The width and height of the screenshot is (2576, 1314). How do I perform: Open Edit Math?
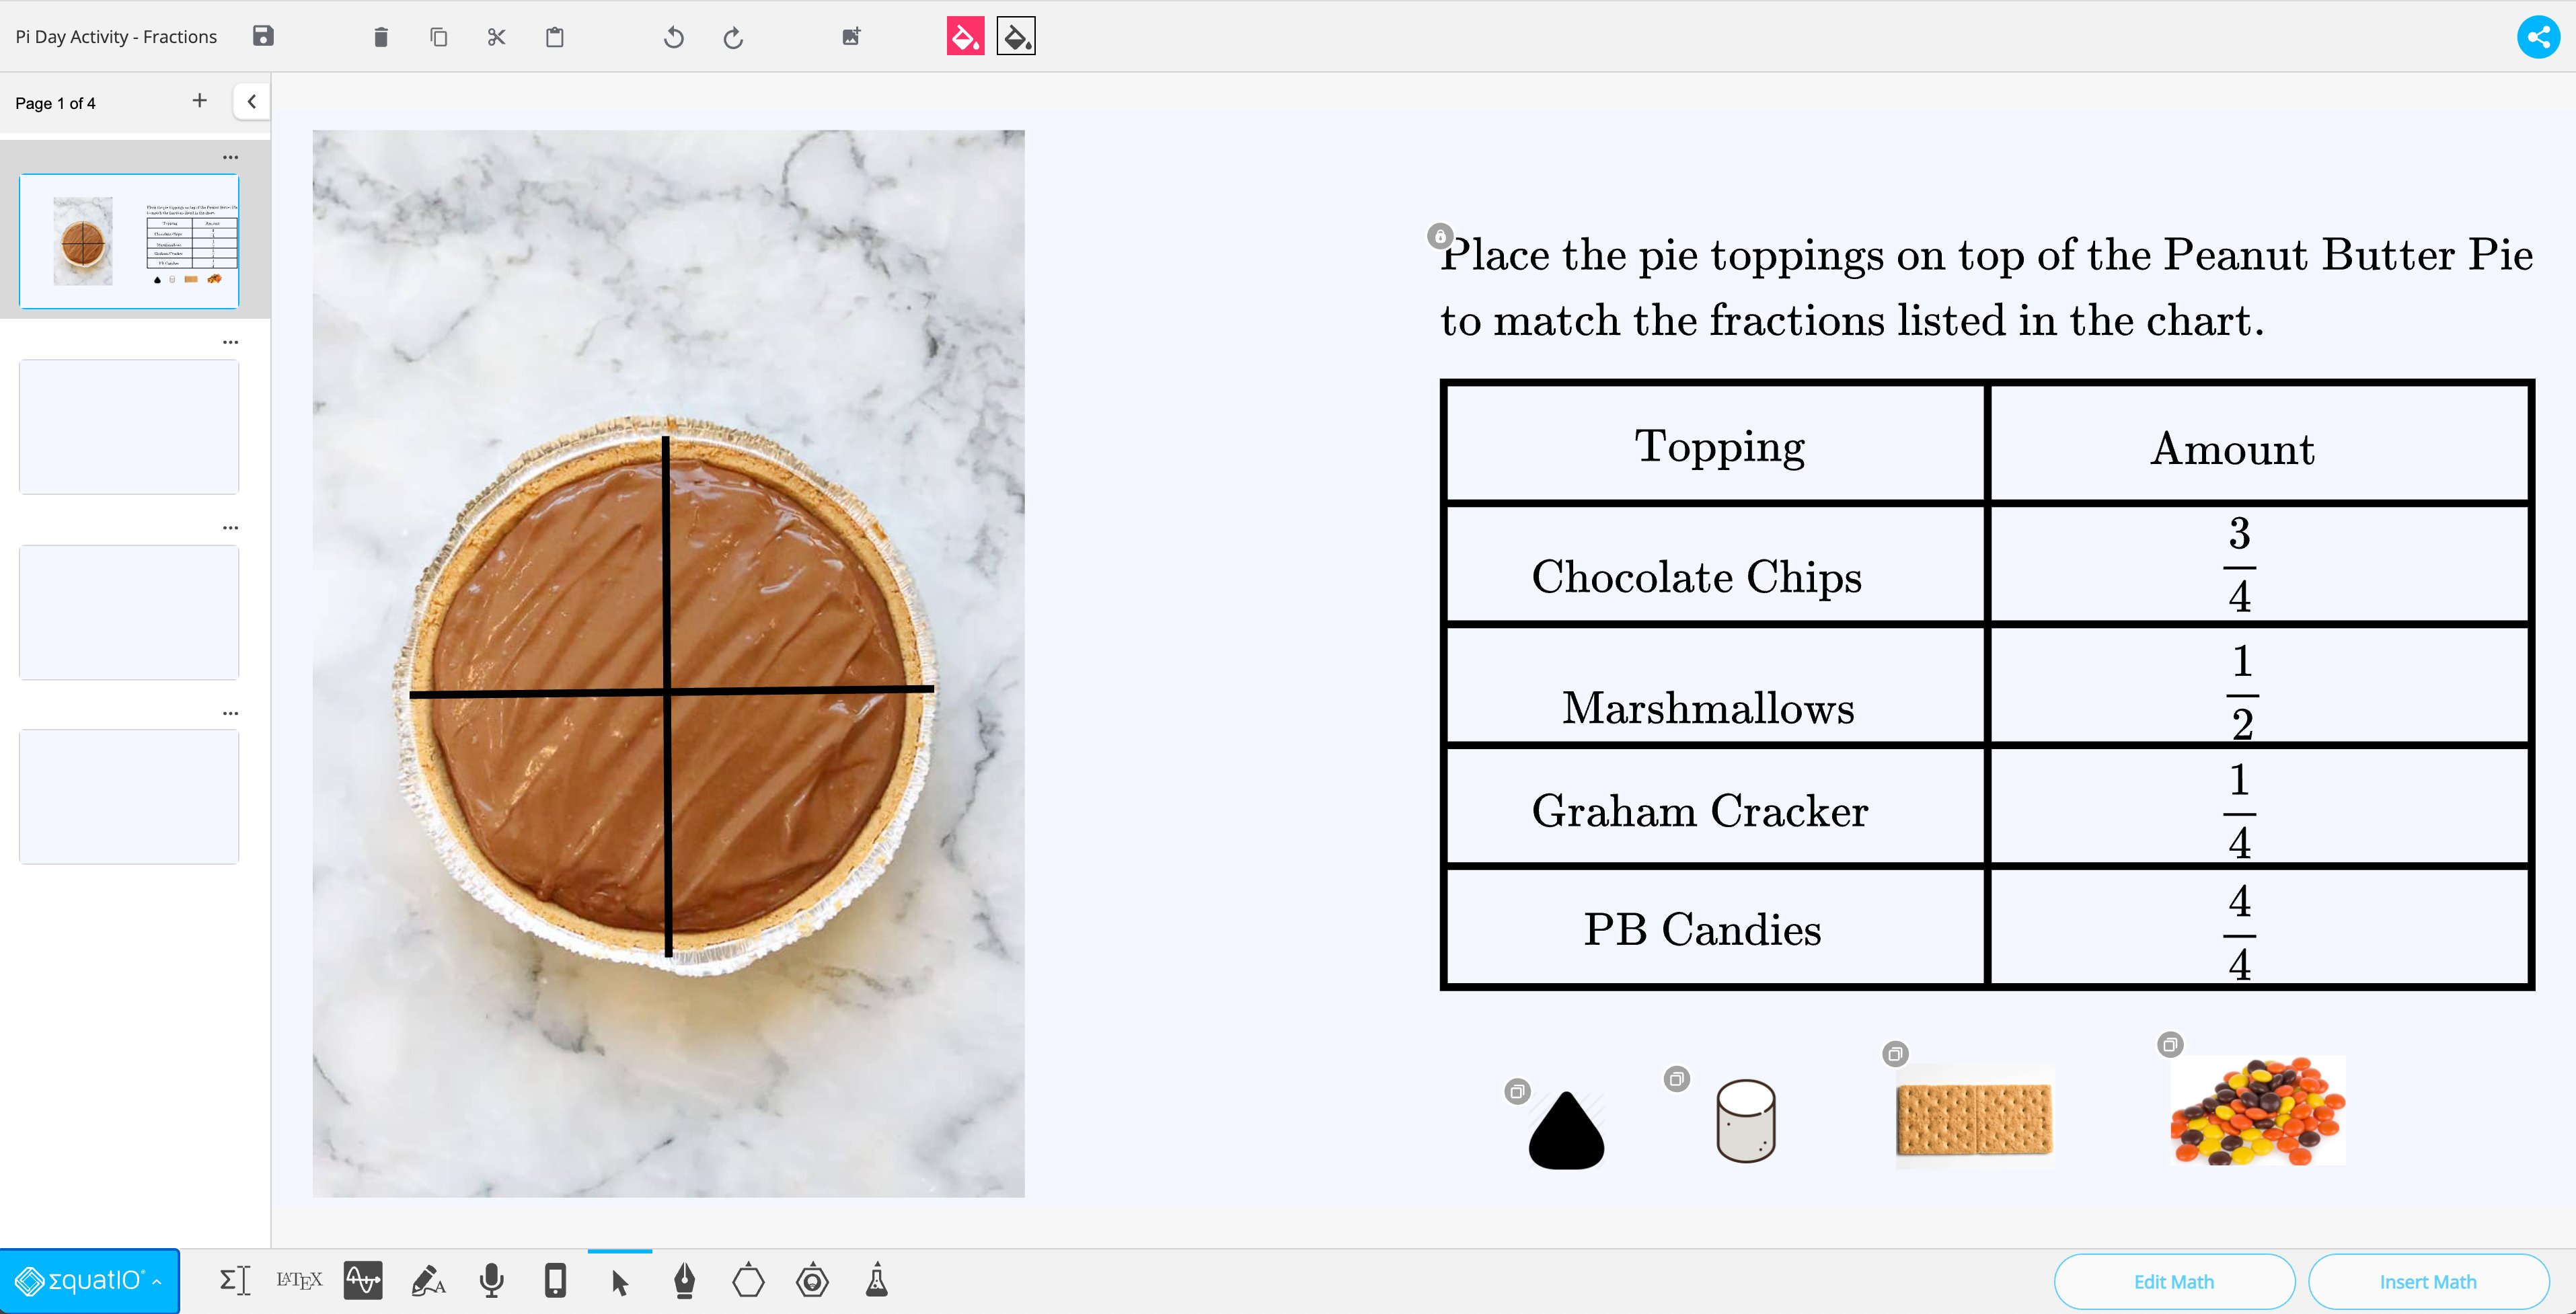coord(2174,1281)
